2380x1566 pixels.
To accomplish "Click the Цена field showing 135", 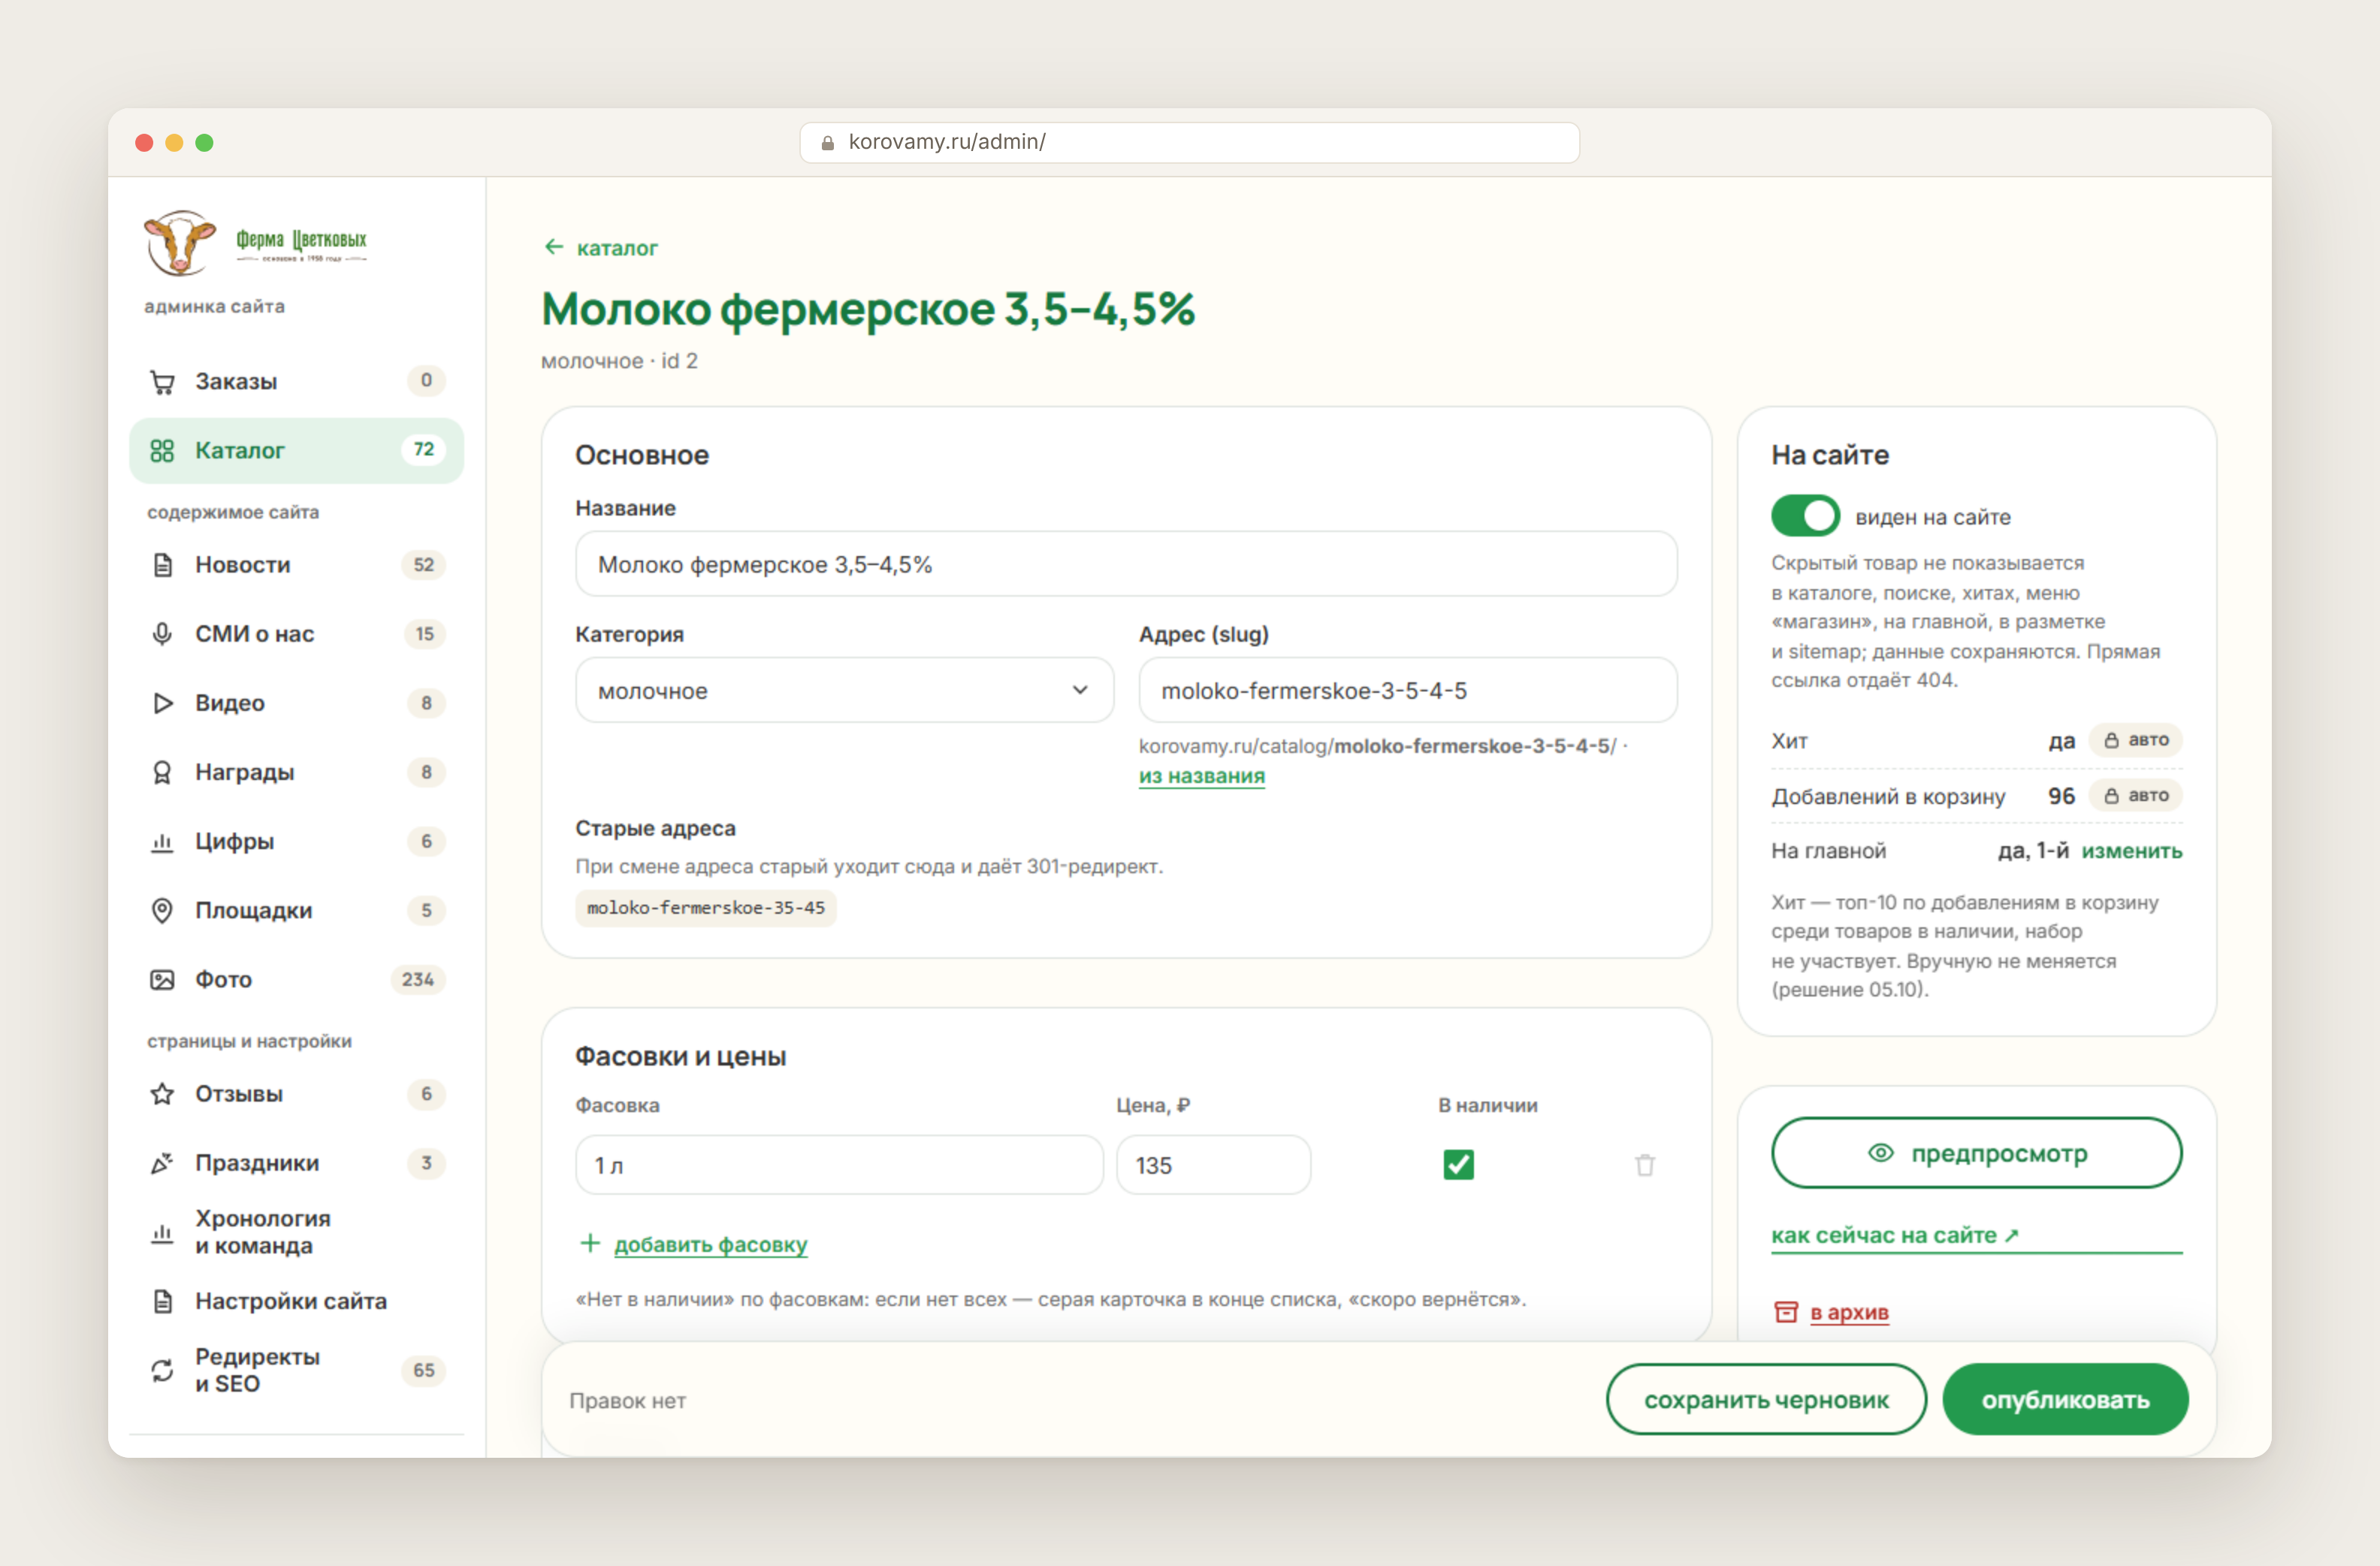I will 1213,1165.
